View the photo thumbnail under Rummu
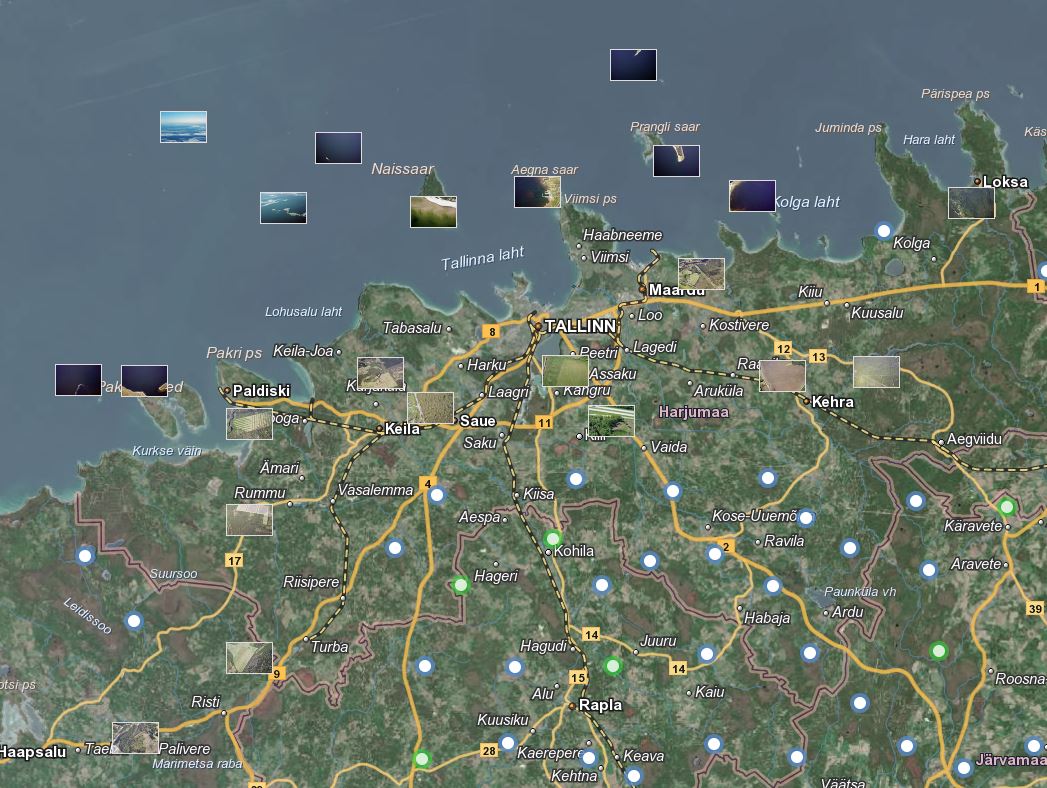Viewport: 1047px width, 788px height. click(x=250, y=520)
